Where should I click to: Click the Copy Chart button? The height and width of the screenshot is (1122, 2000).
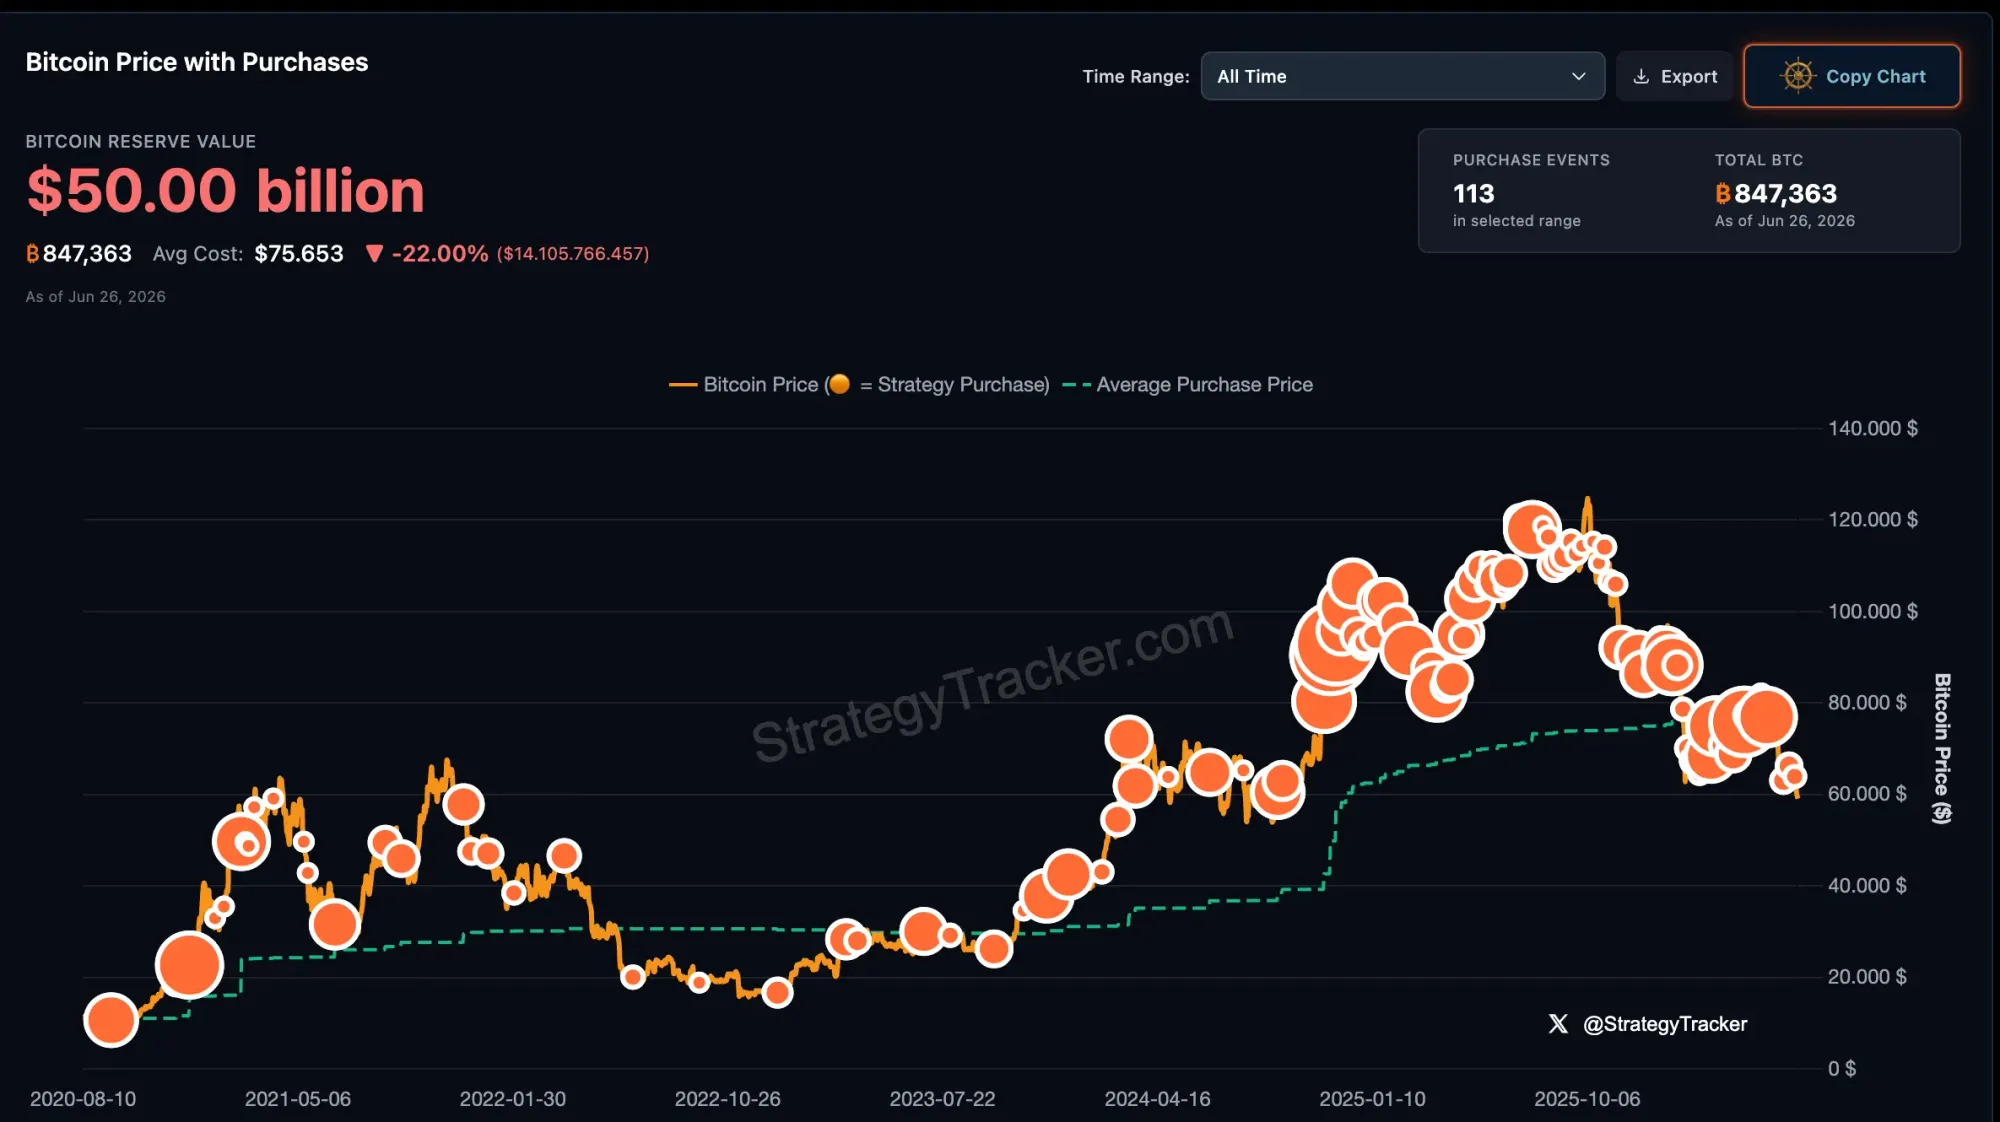pos(1852,76)
